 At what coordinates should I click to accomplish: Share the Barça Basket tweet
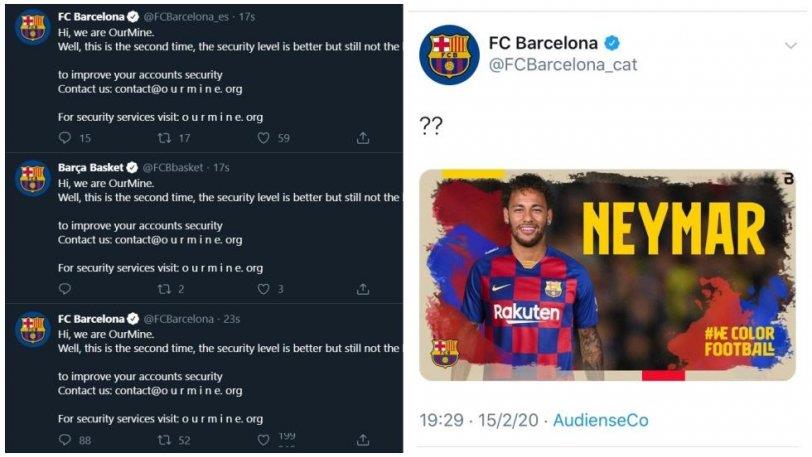click(x=362, y=289)
